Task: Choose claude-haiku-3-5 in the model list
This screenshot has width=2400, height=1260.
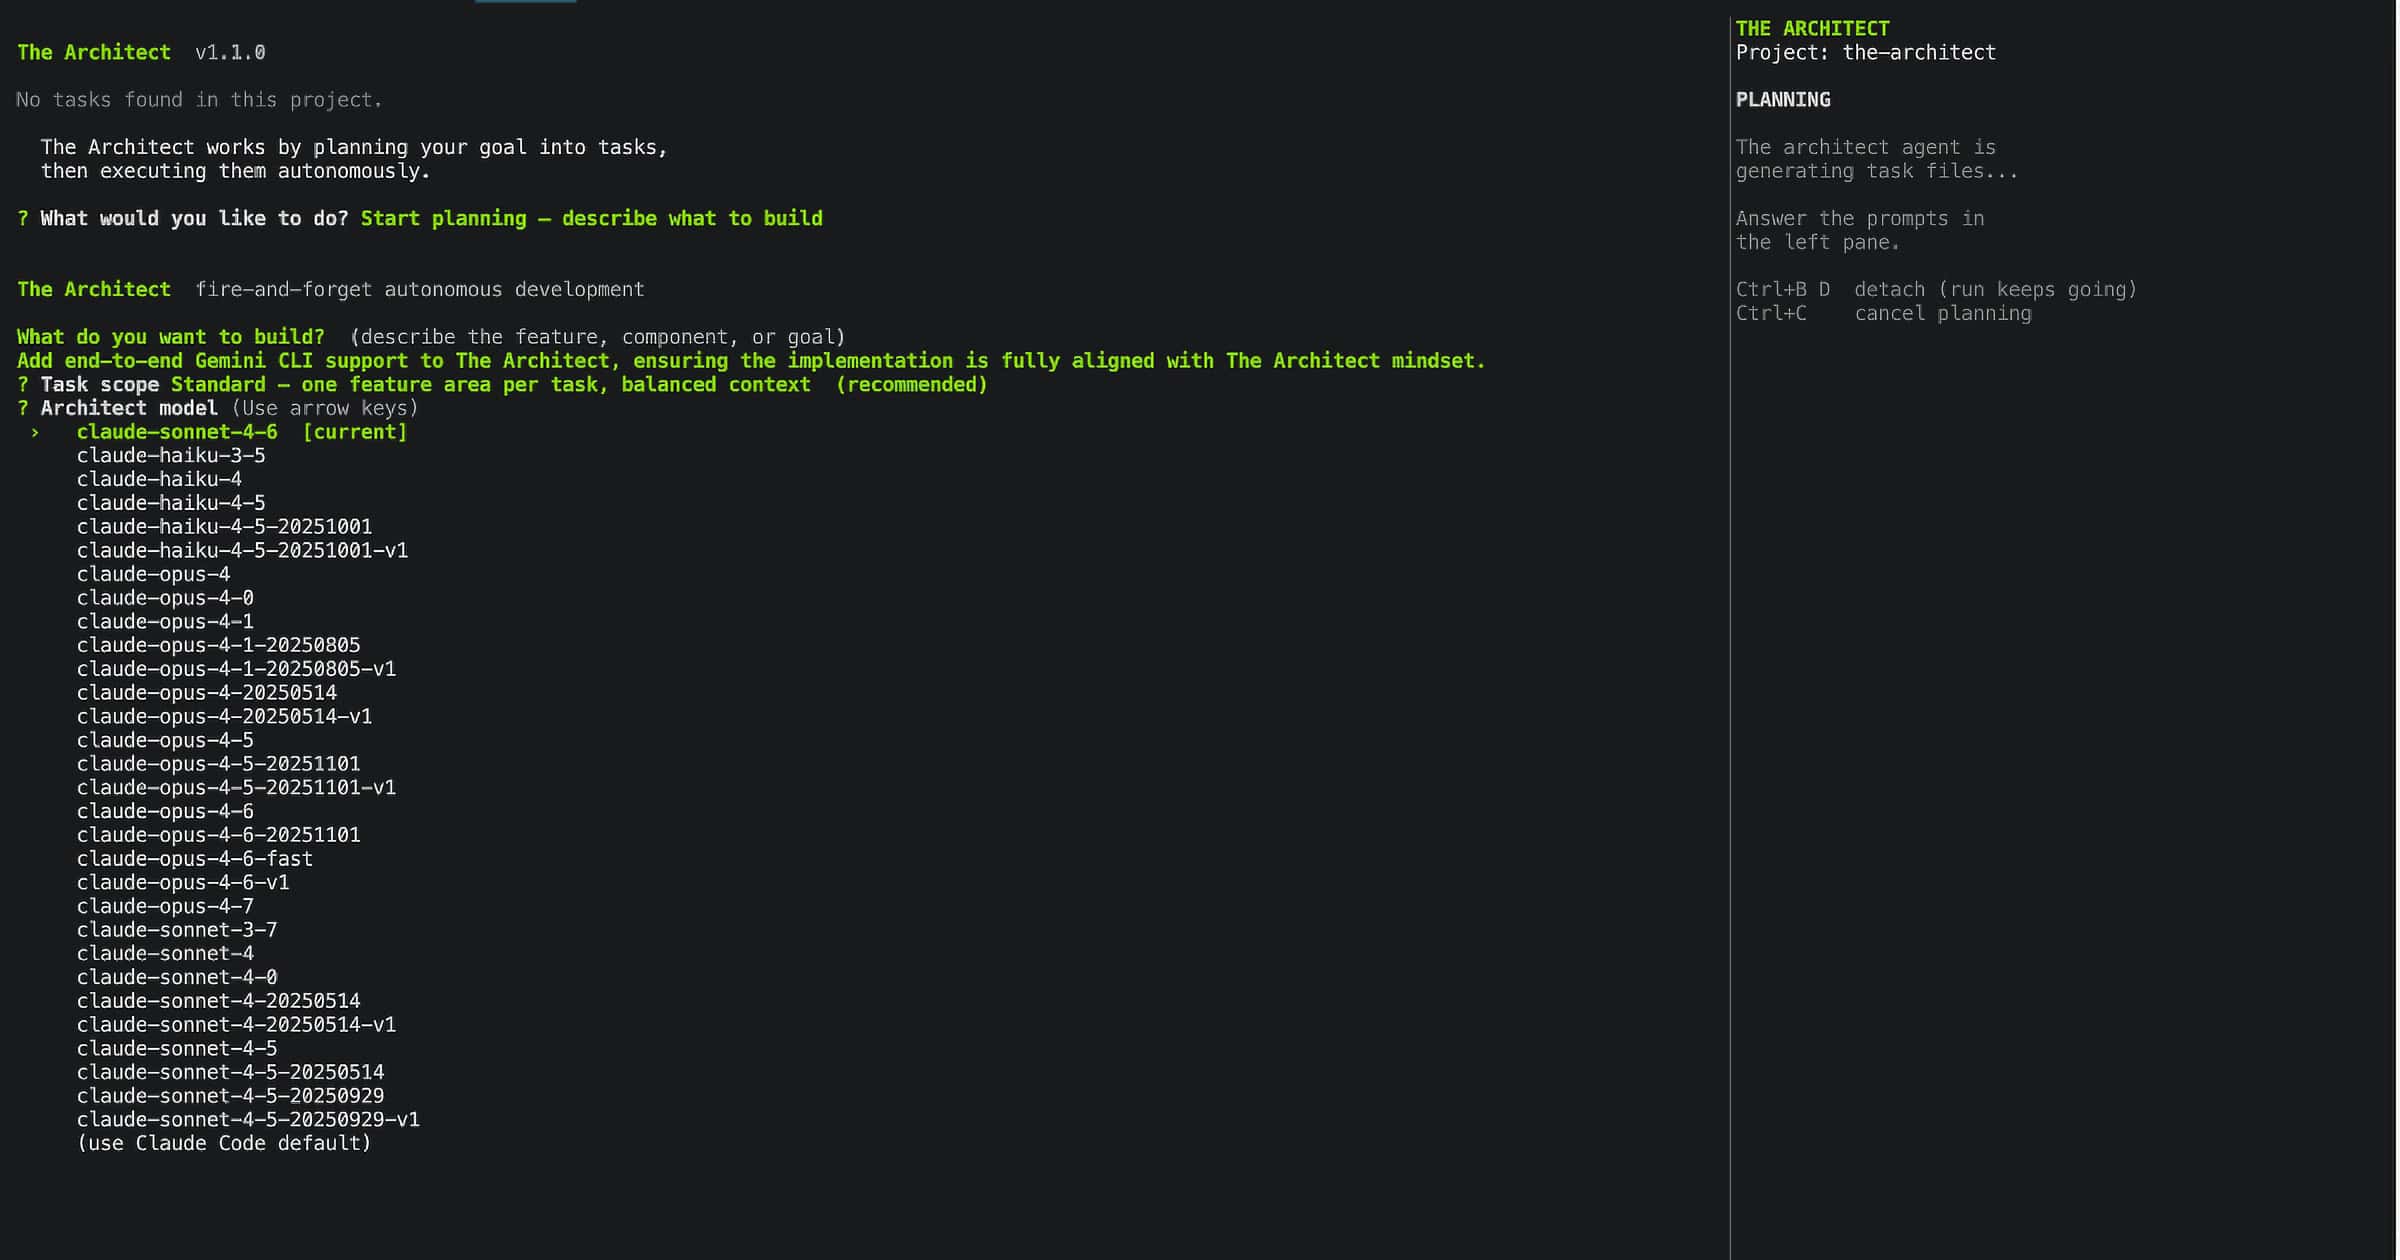Action: coord(171,456)
